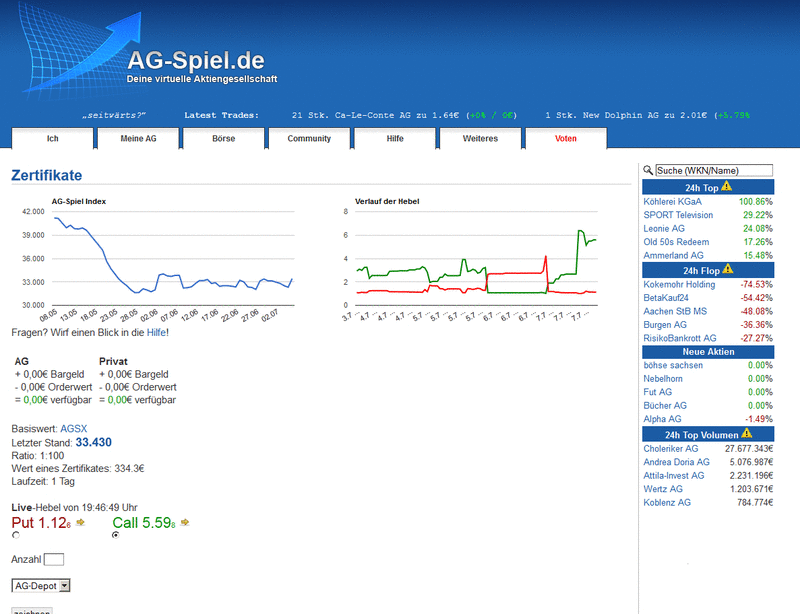Switch to the Community tab
This screenshot has width=800, height=614.
pos(308,139)
